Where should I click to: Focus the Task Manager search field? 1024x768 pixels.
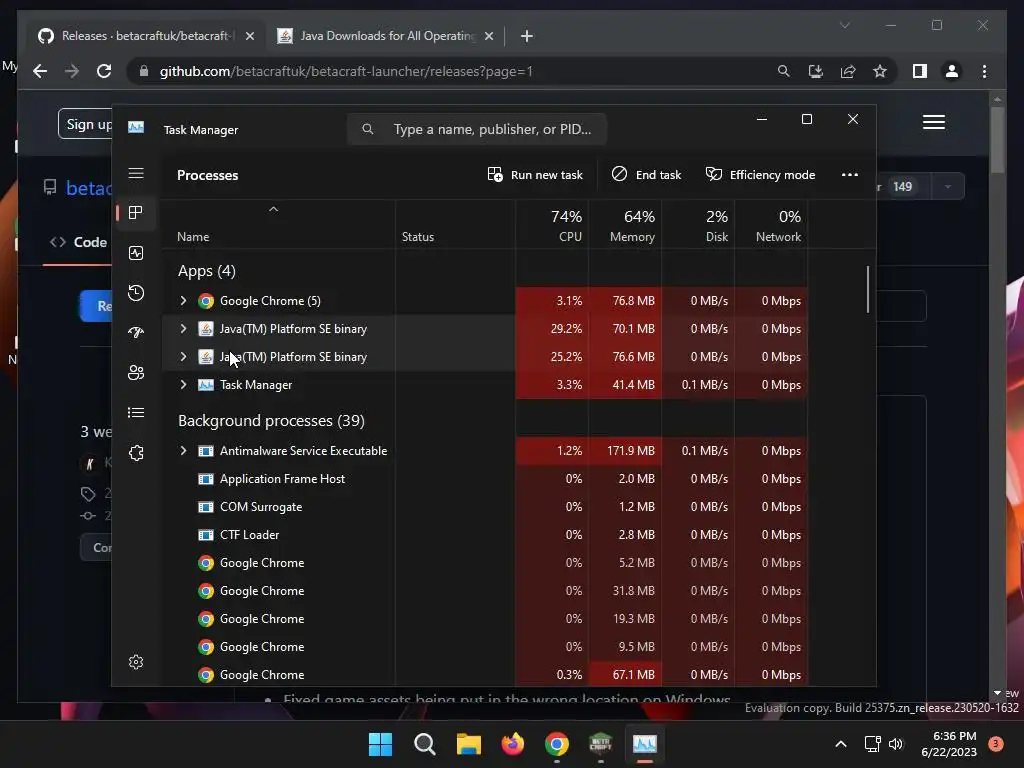coord(477,129)
